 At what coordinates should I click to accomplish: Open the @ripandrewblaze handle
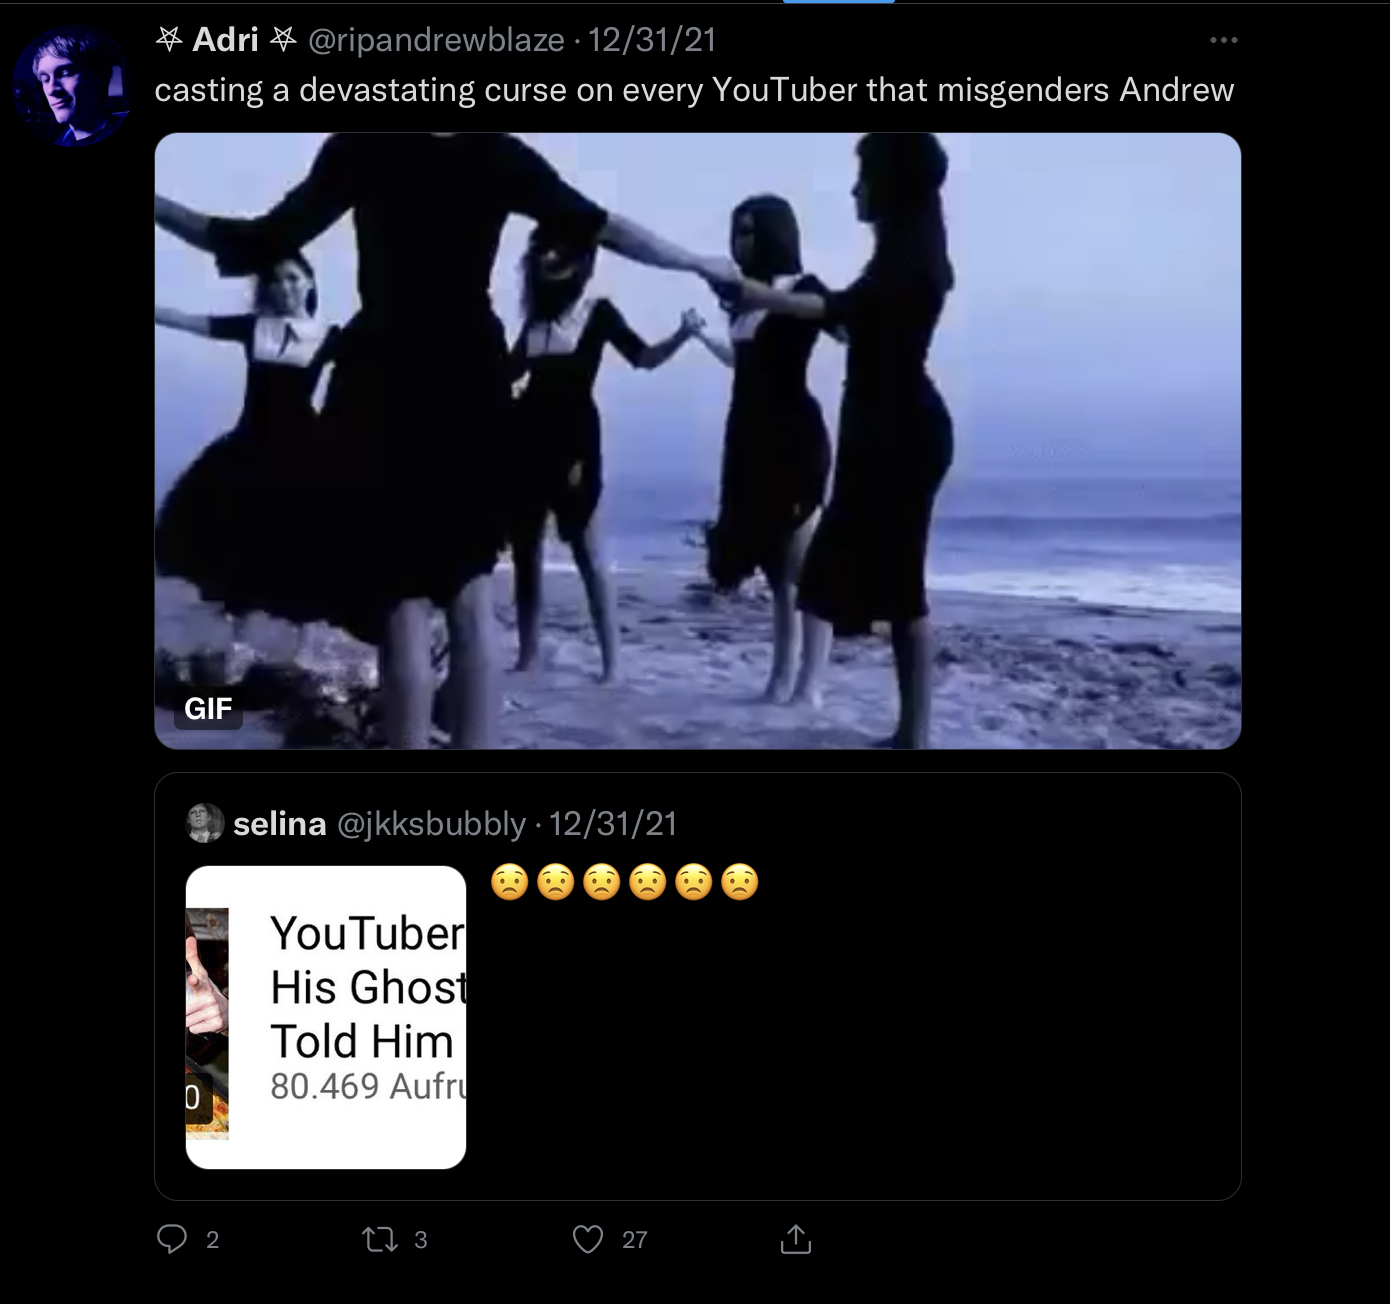coord(436,40)
